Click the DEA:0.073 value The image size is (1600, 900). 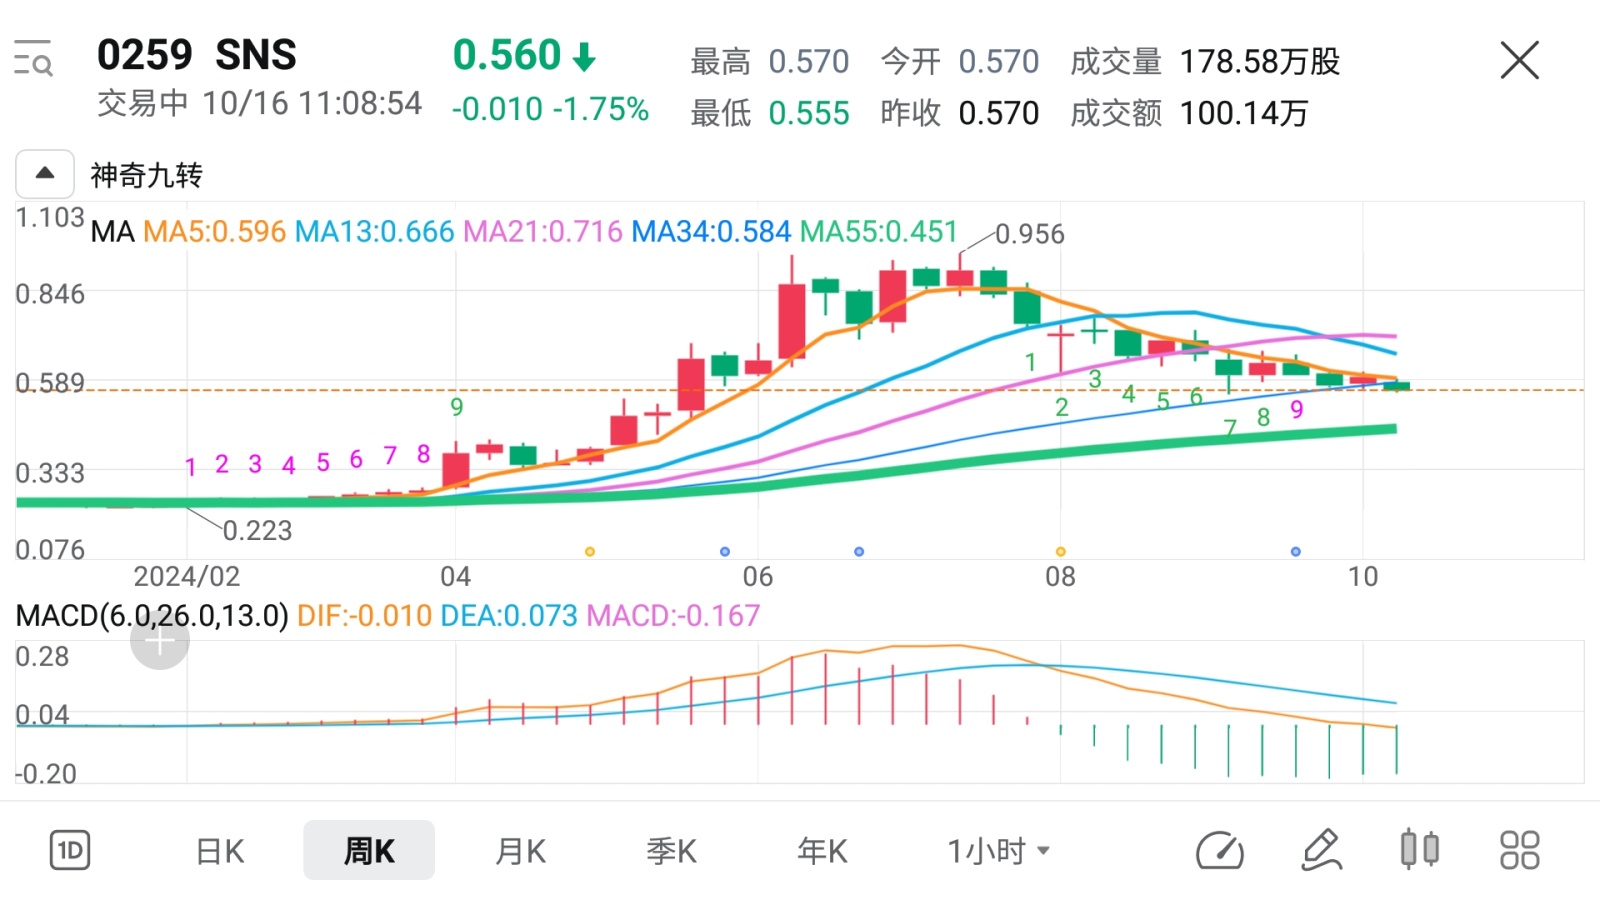click(x=509, y=615)
